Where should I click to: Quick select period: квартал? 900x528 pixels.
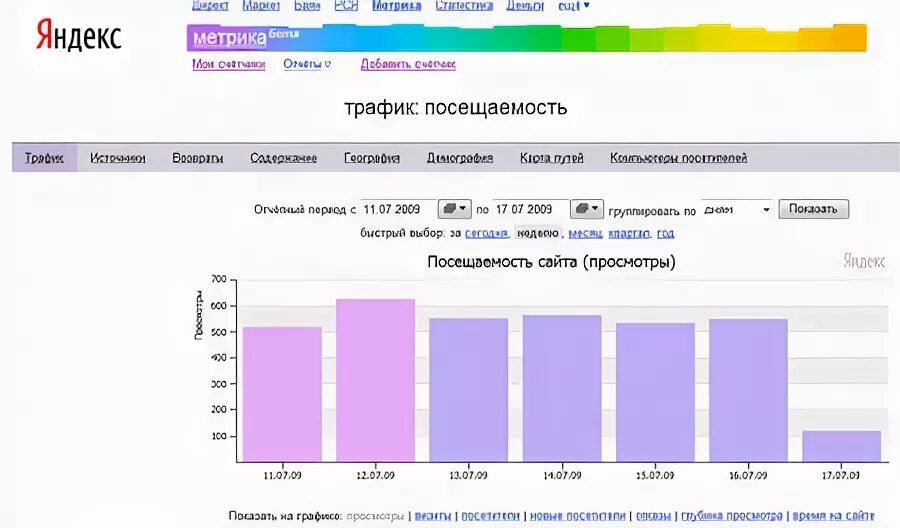(x=629, y=233)
